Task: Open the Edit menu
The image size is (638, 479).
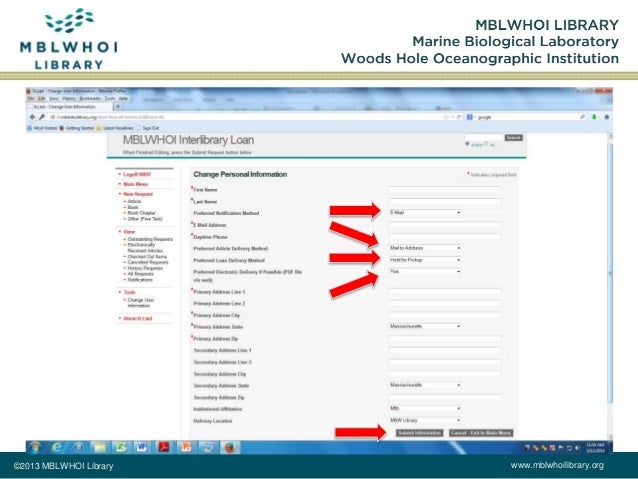Action: coord(42,98)
